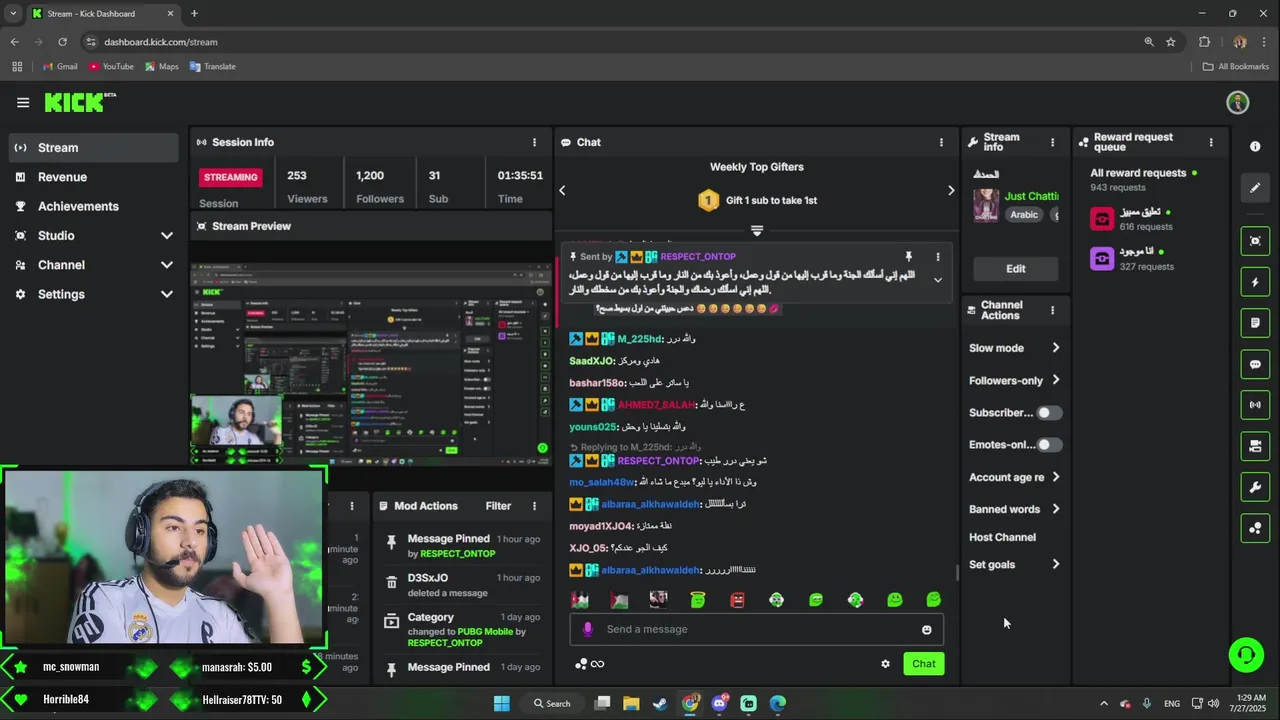Open Account age requirement arrow
This screenshot has width=1280, height=720.
[x=1055, y=477]
